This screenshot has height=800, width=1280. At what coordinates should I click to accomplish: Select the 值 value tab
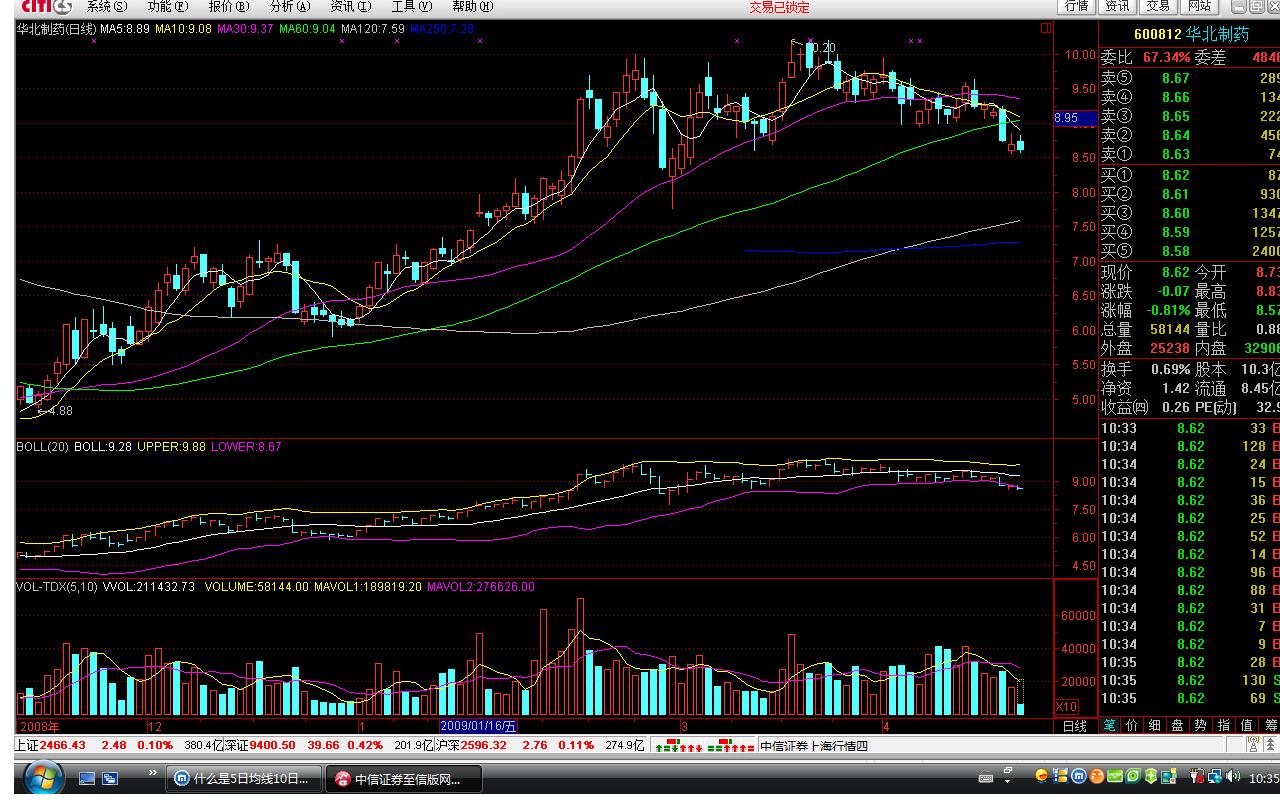pyautogui.click(x=1247, y=726)
